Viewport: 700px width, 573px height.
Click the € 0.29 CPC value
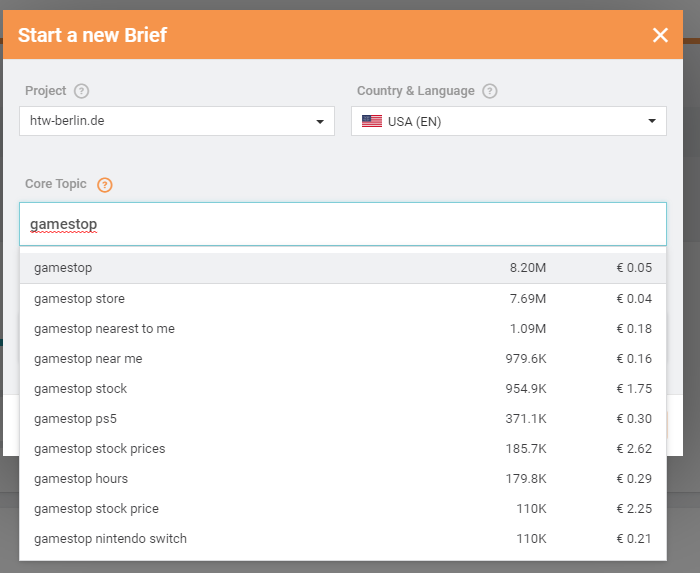click(634, 478)
